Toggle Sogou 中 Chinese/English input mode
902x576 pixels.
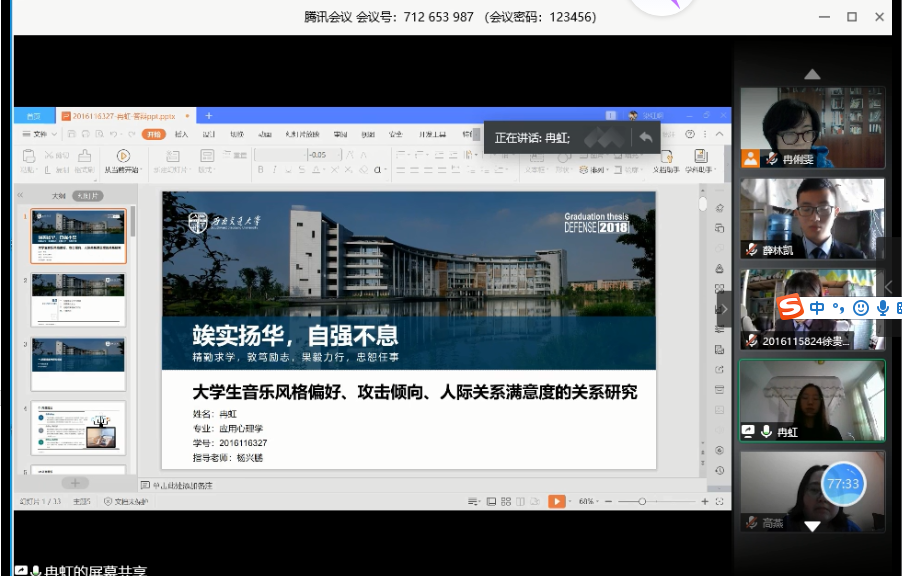[817, 308]
